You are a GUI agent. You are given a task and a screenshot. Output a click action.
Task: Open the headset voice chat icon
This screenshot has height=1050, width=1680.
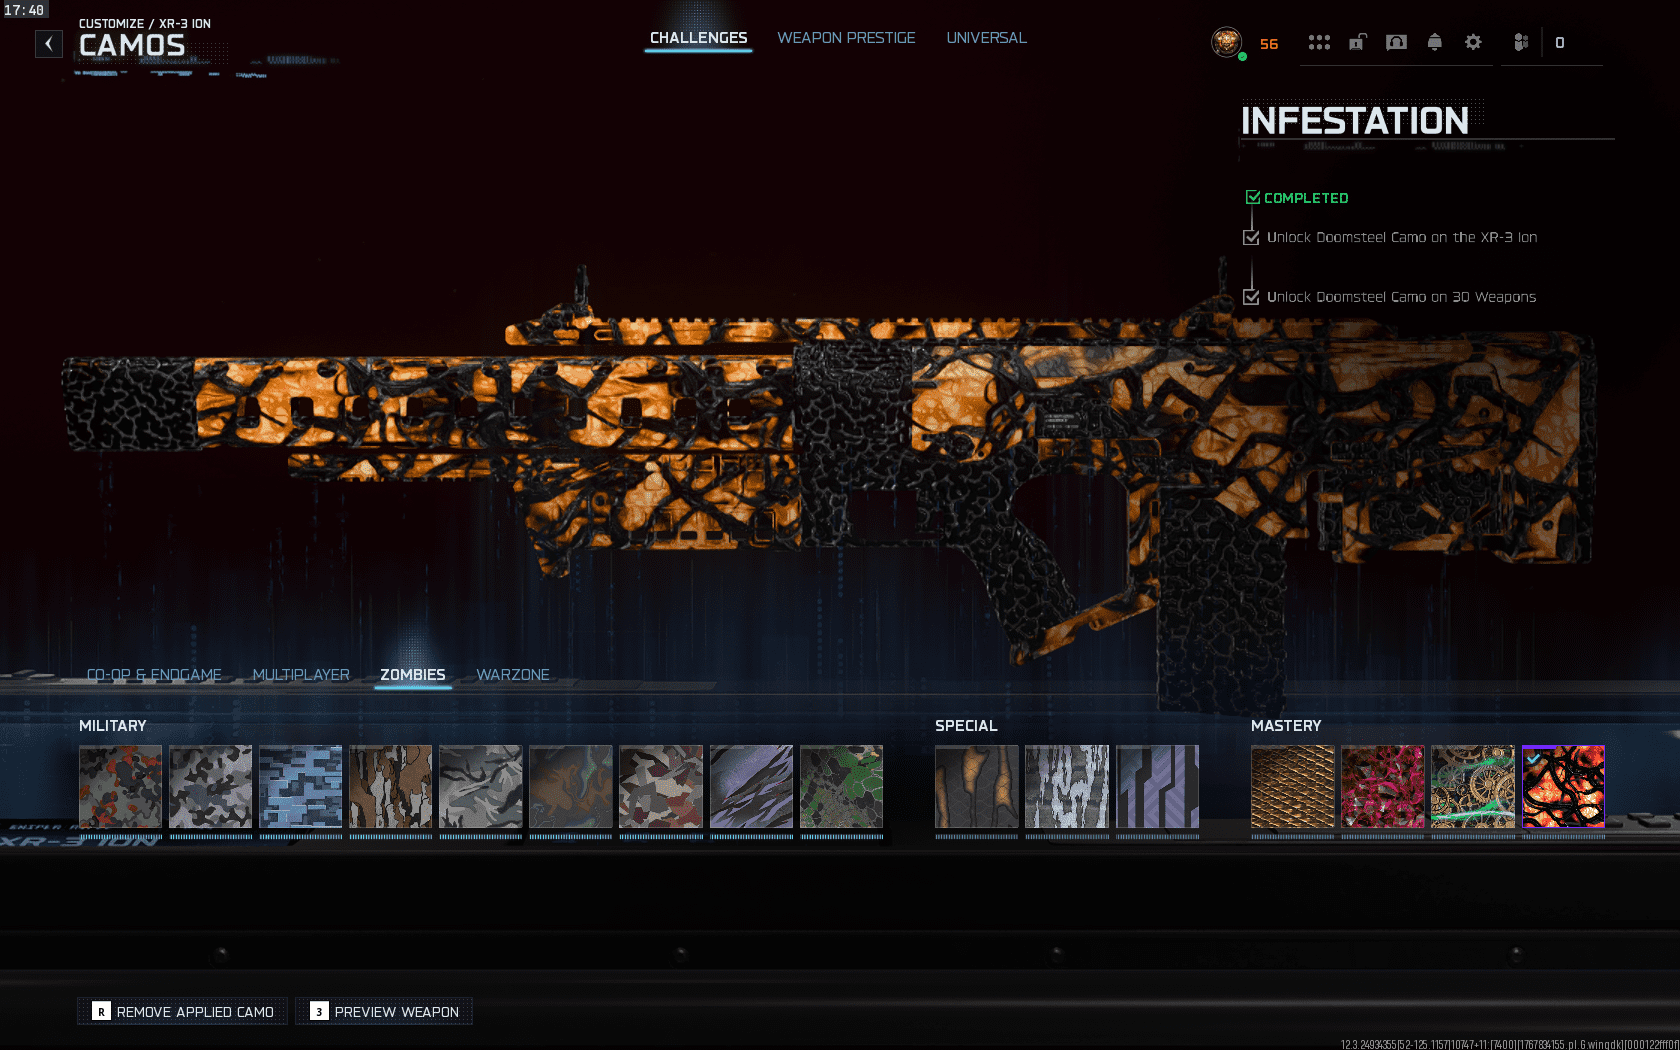(x=1396, y=42)
